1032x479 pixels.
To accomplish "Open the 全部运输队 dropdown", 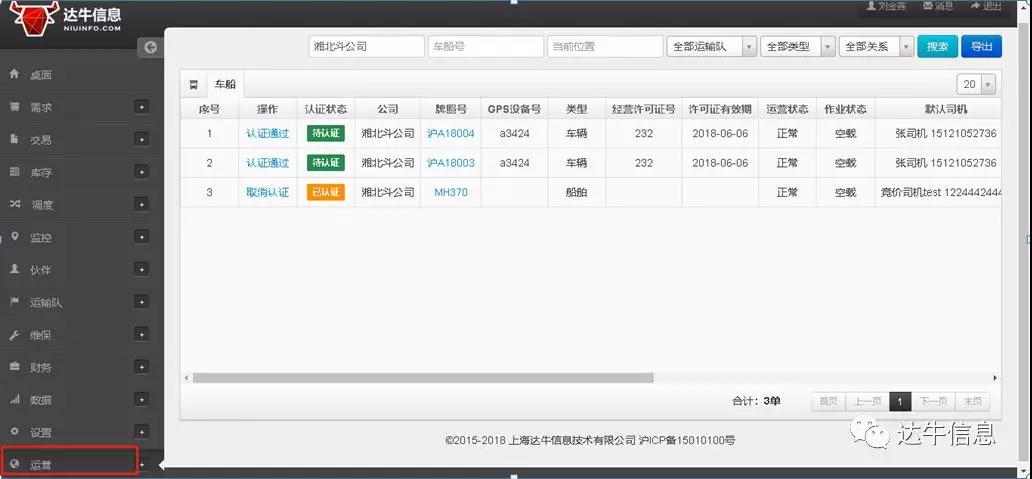I will [x=710, y=47].
